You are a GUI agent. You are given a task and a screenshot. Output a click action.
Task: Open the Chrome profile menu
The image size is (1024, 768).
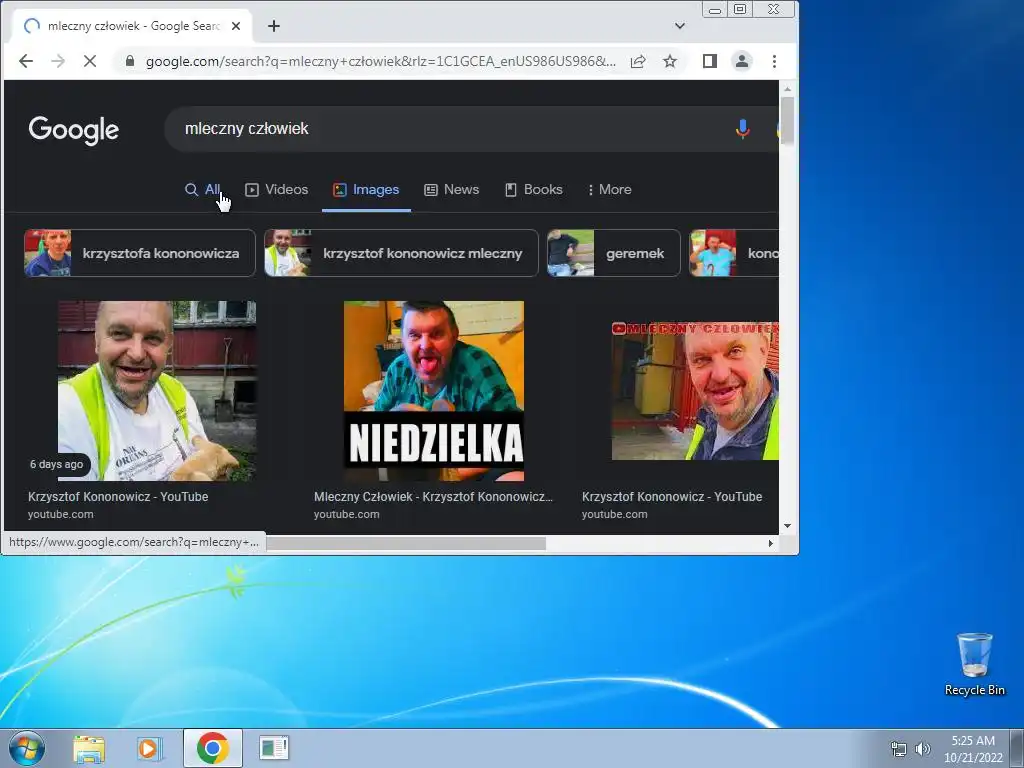(742, 61)
